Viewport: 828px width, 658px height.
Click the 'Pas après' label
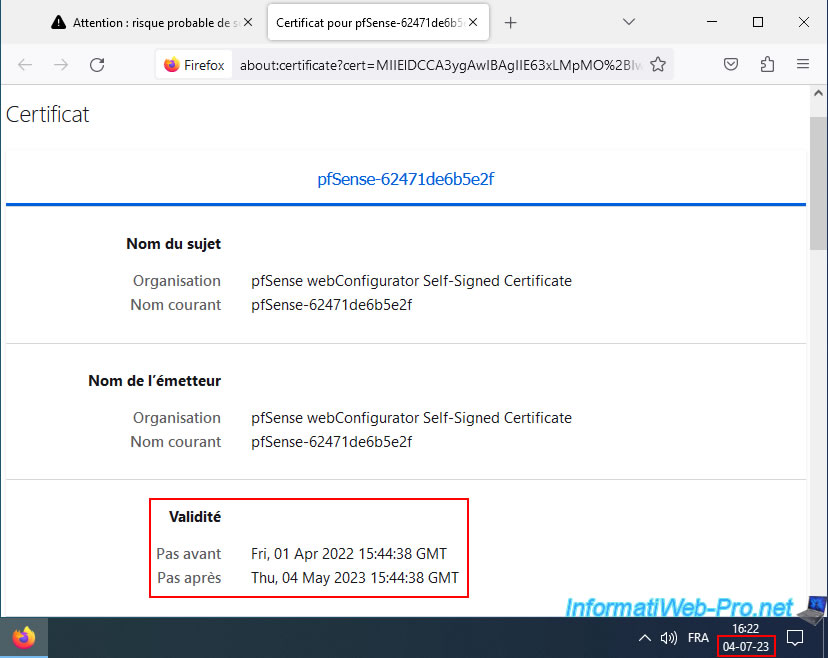click(189, 578)
